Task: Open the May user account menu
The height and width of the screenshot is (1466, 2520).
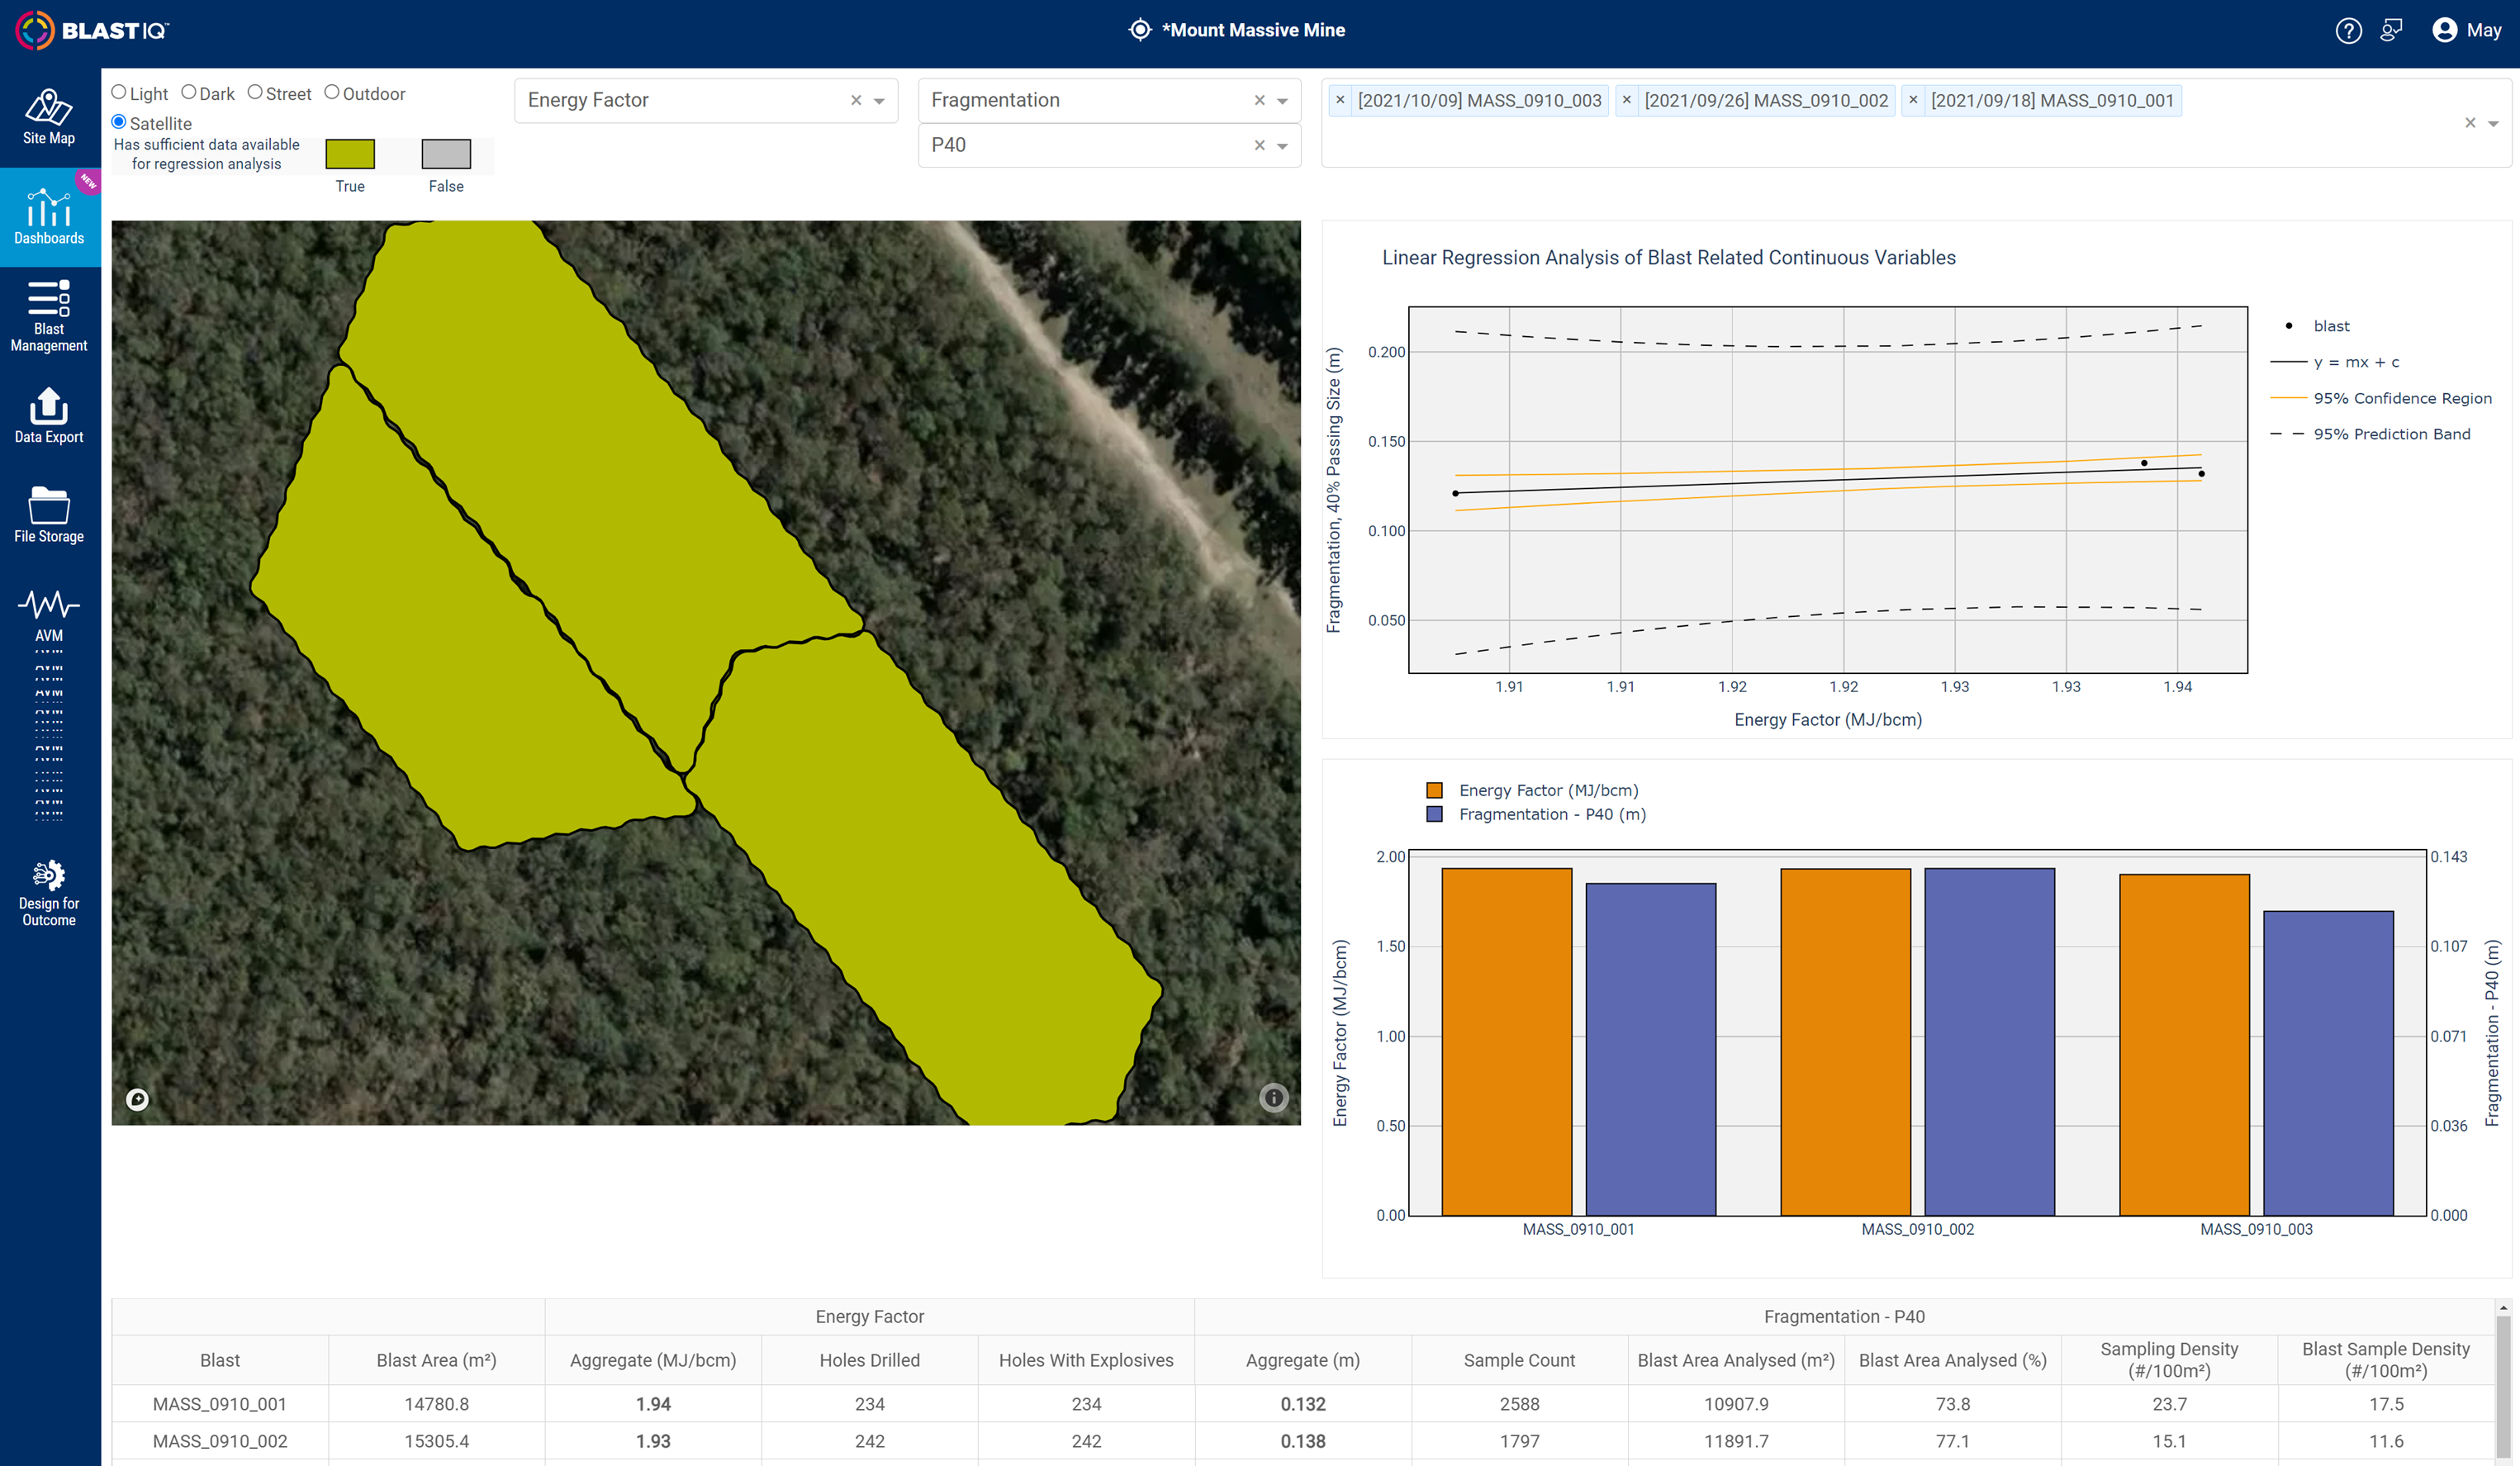Action: pos(2465,30)
